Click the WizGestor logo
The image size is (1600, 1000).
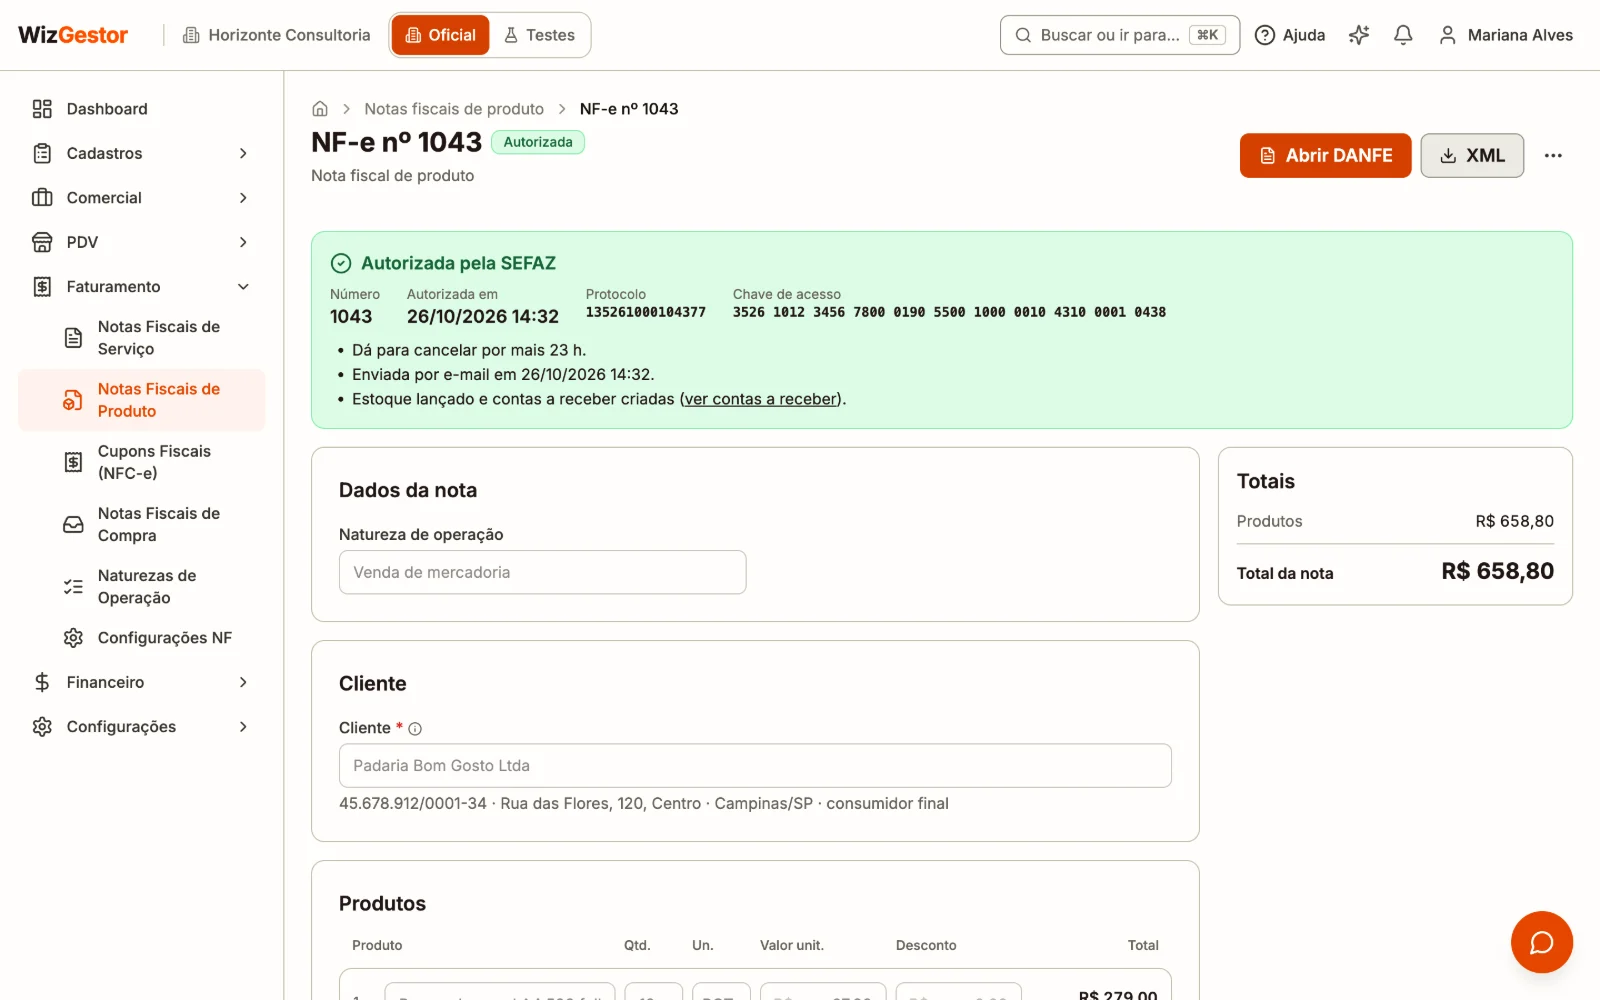point(73,35)
